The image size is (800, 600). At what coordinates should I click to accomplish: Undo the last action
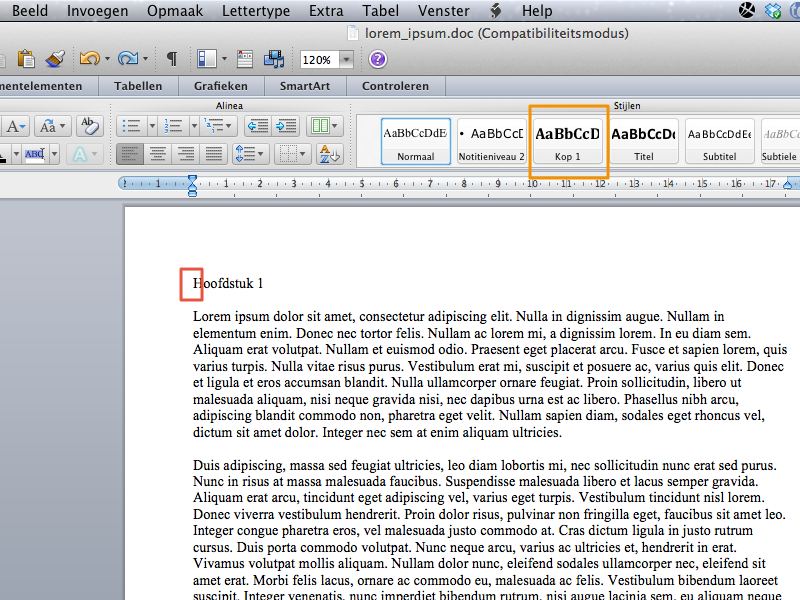pos(89,59)
